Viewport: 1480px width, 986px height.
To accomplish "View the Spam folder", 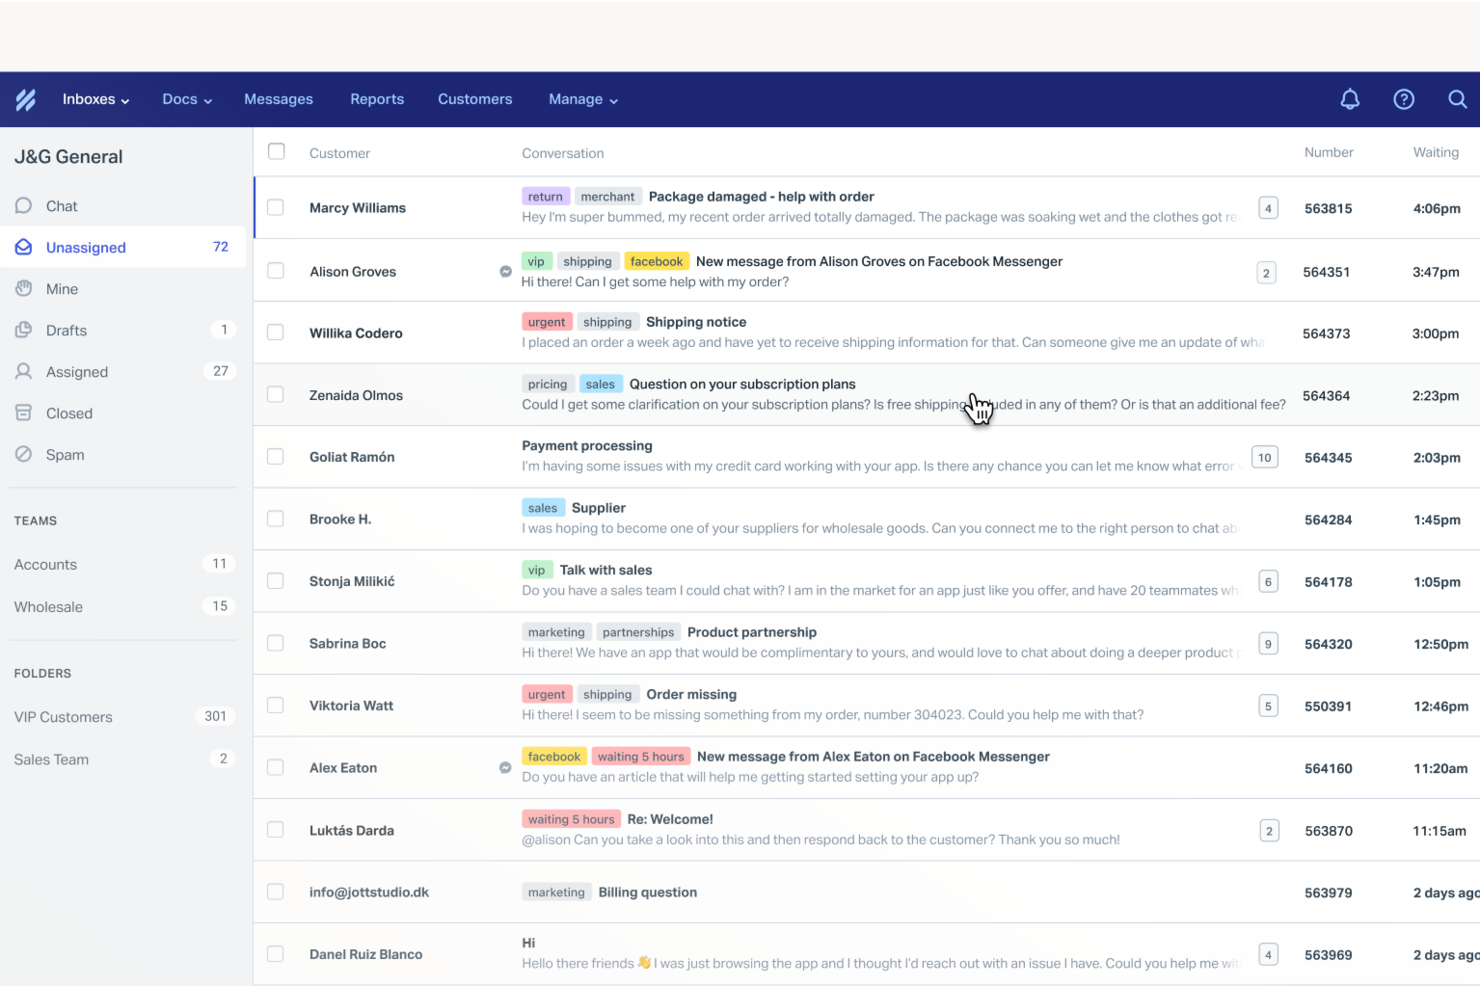I will pos(64,454).
